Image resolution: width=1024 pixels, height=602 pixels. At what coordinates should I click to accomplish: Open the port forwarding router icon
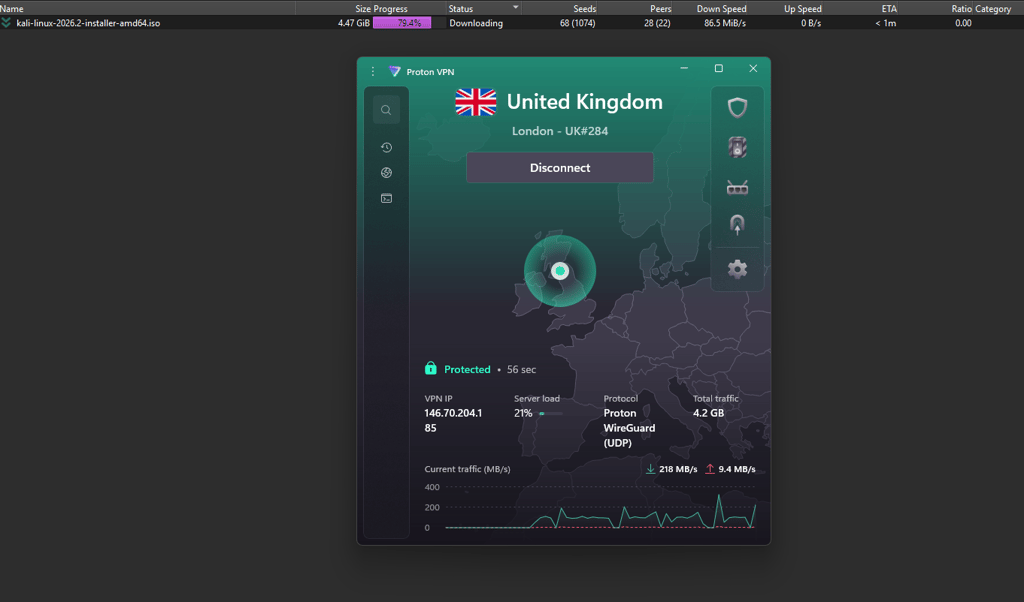[737, 188]
